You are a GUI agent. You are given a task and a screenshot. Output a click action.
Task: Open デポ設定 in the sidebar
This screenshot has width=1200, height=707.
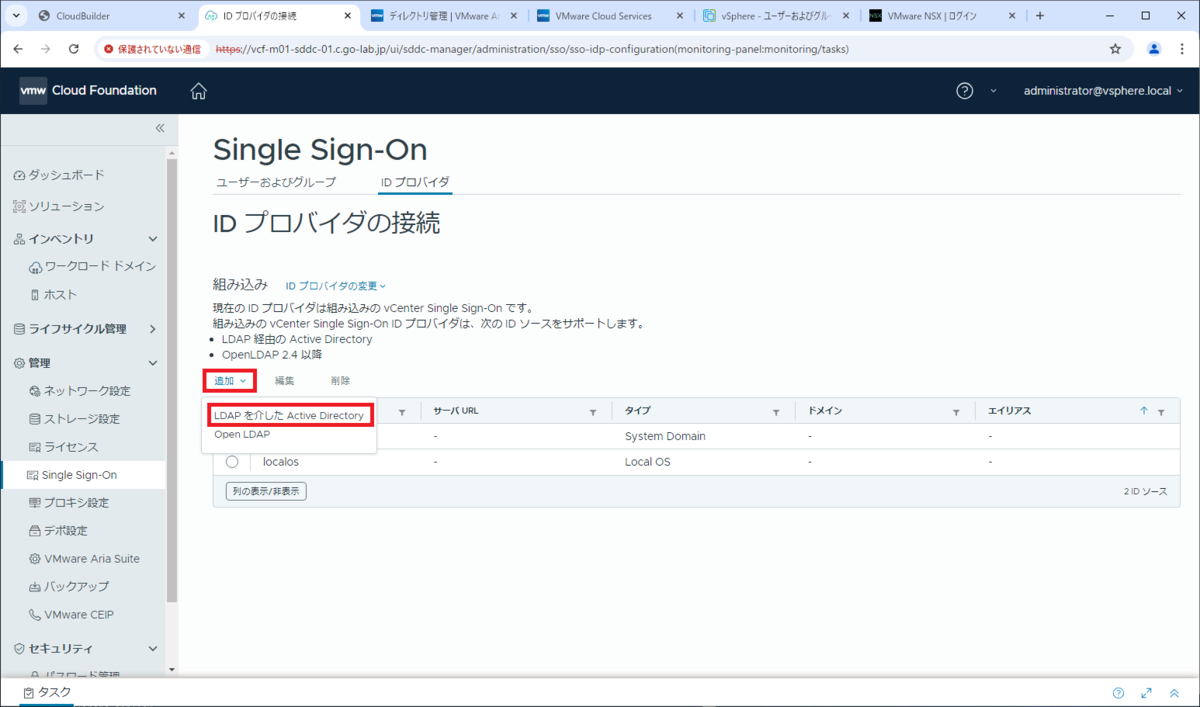click(x=59, y=531)
